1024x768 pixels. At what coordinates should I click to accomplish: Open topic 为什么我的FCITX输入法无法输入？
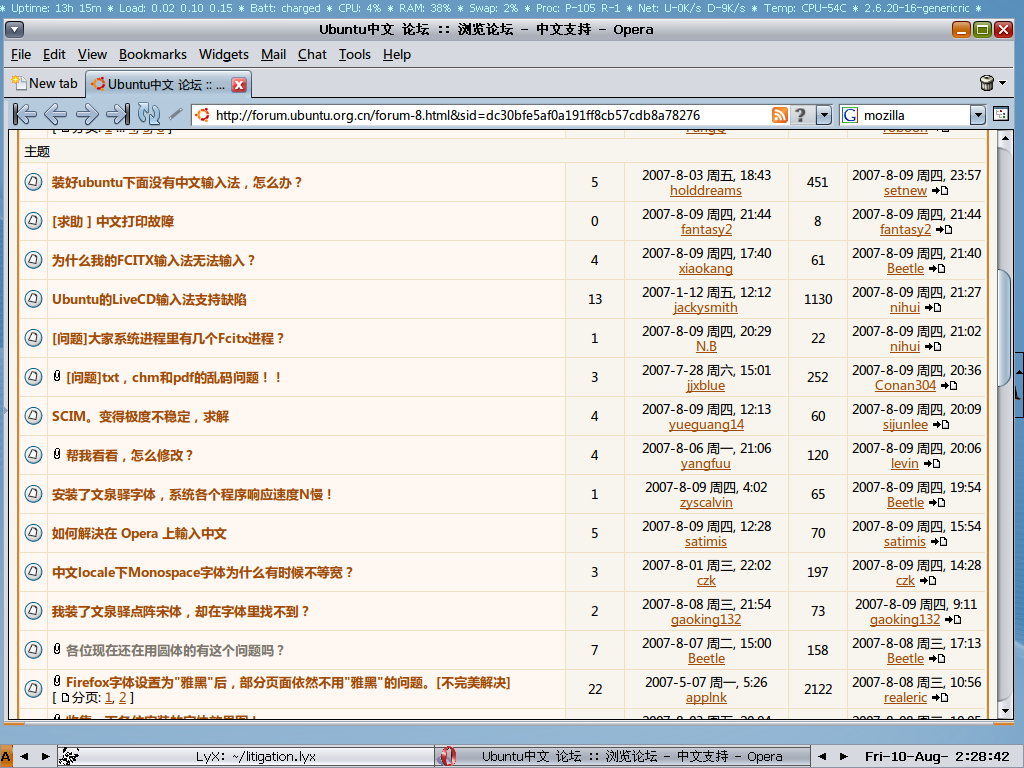(153, 261)
